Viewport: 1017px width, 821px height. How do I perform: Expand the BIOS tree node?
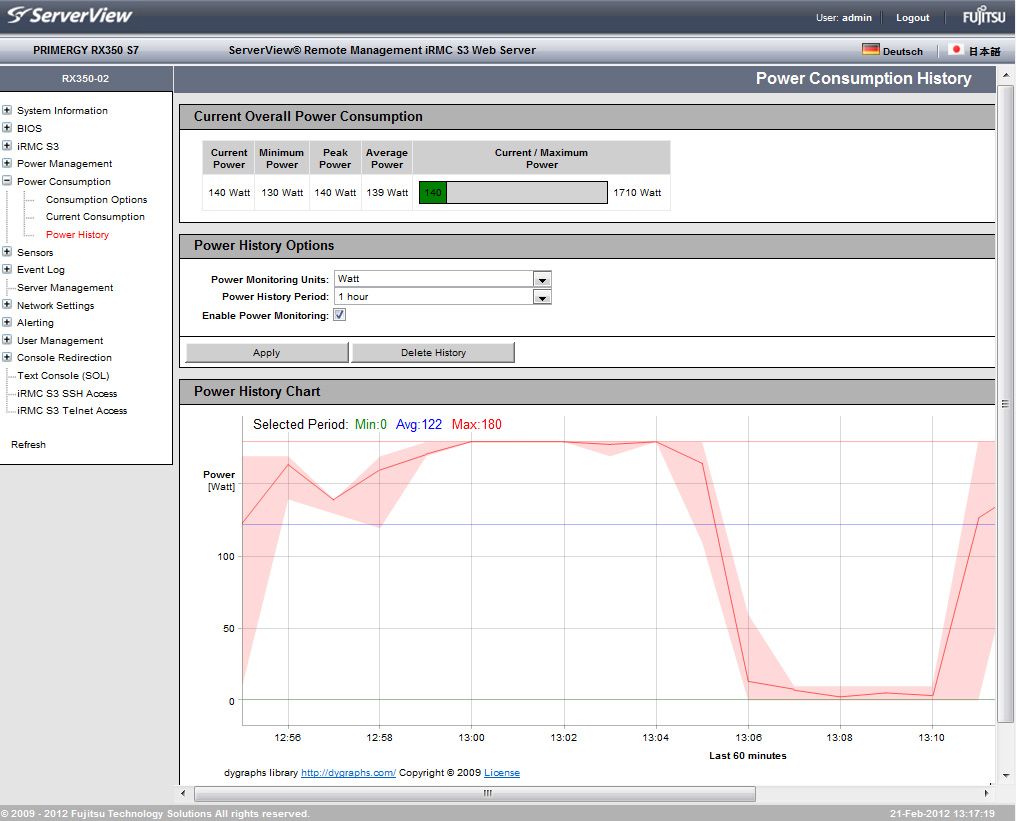tap(7, 128)
